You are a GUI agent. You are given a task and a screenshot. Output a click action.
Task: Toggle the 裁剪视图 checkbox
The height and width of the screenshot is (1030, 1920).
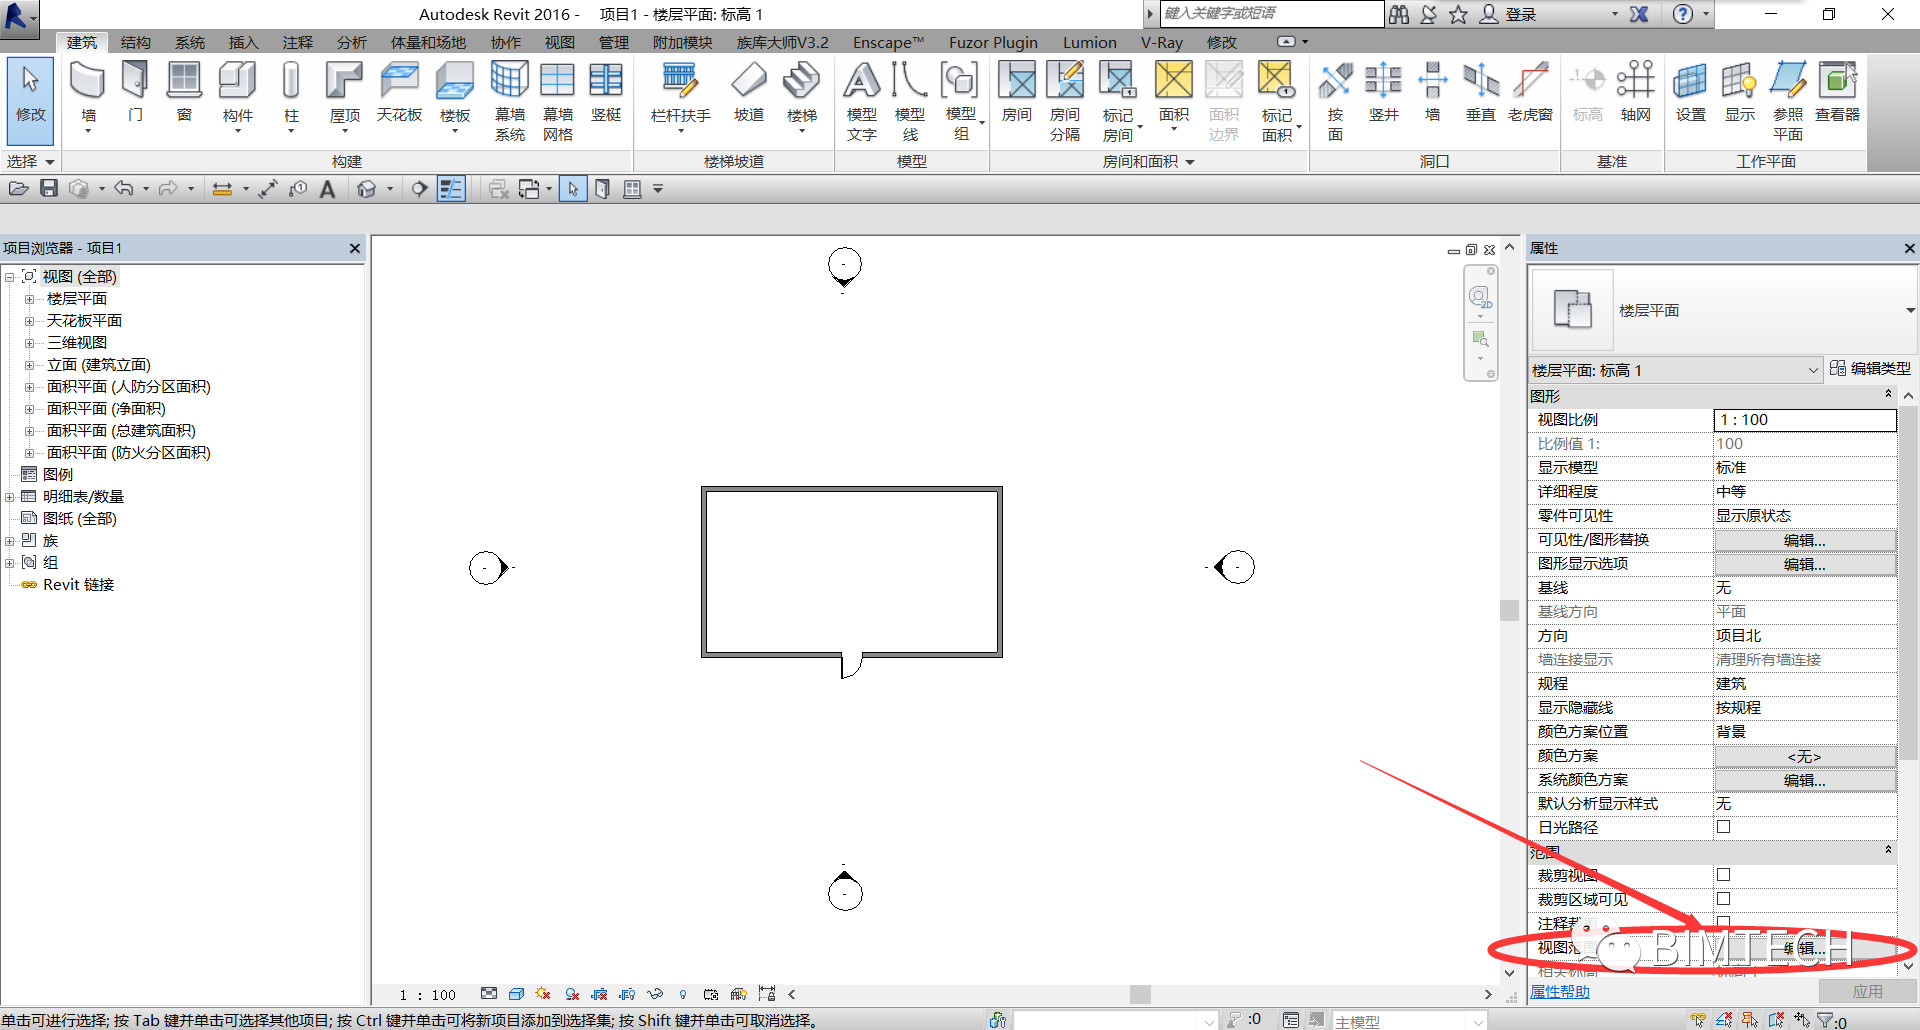point(1723,875)
